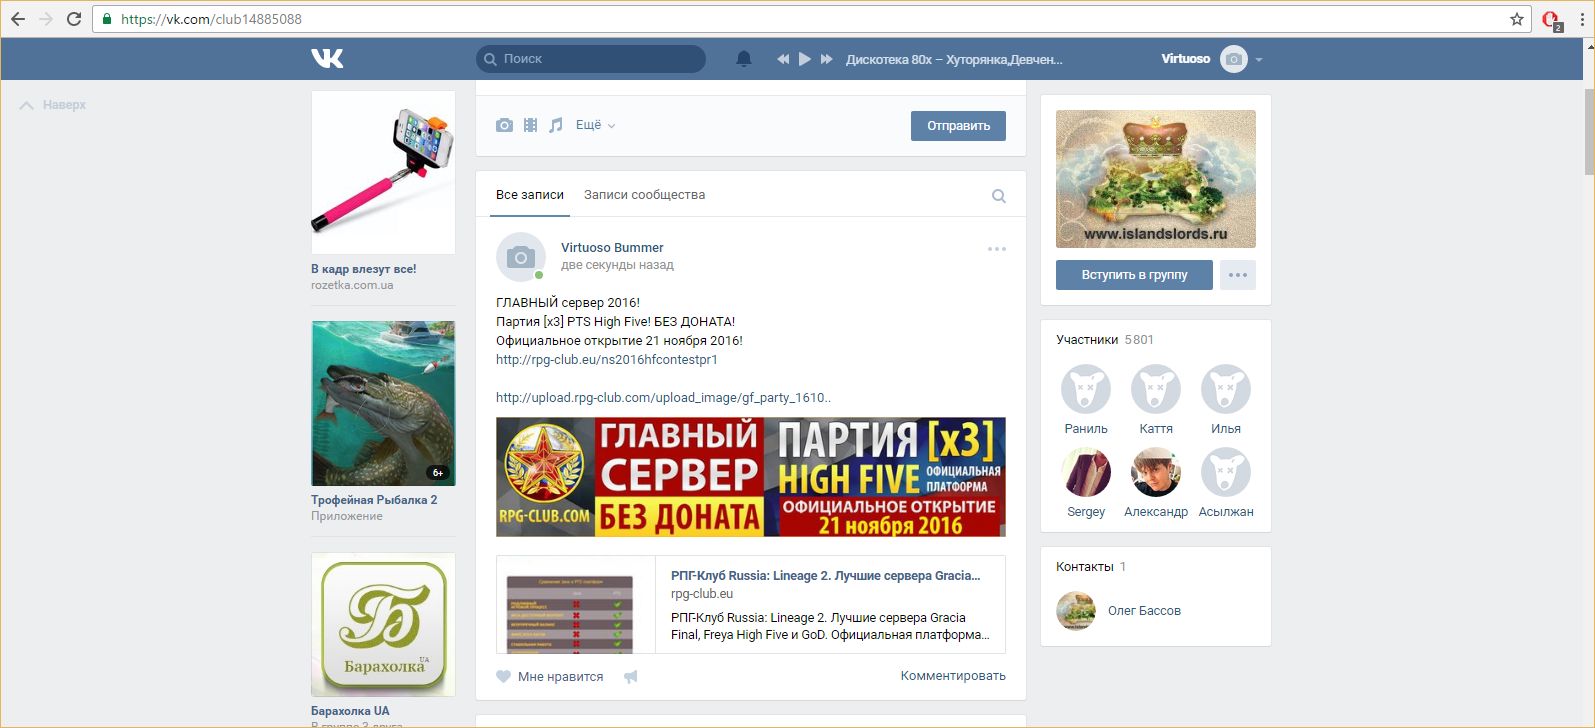Open member Асылжан avatar
This screenshot has width=1595, height=728.
tap(1226, 472)
